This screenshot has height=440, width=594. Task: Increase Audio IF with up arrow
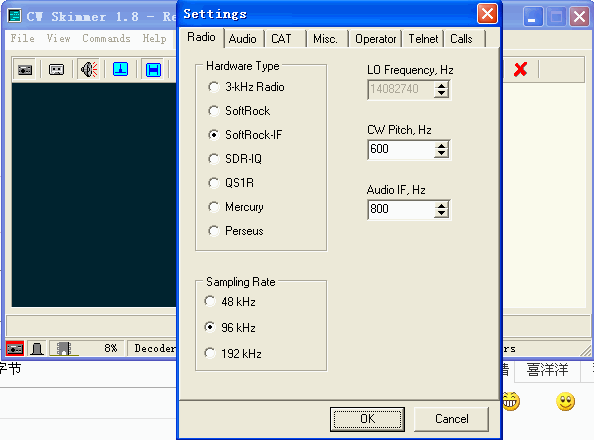click(441, 205)
